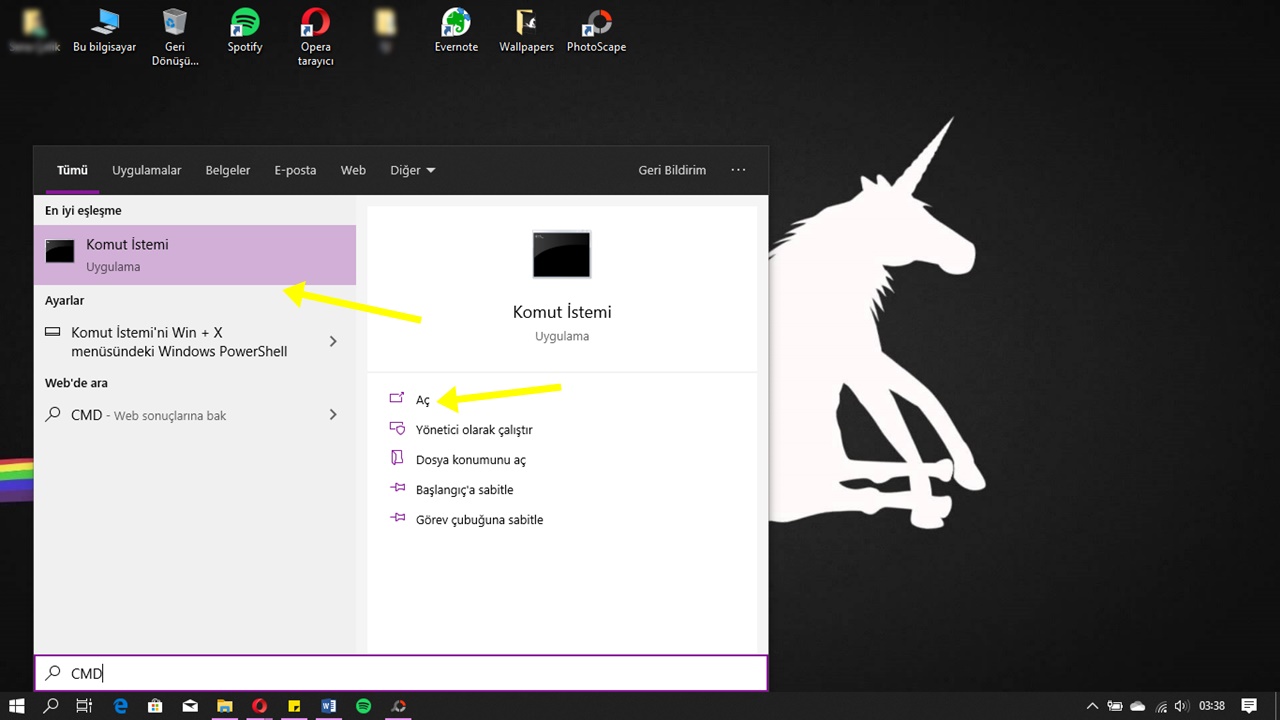This screenshot has width=1280, height=720.
Task: Open the E-posta search tab
Action: [x=295, y=170]
